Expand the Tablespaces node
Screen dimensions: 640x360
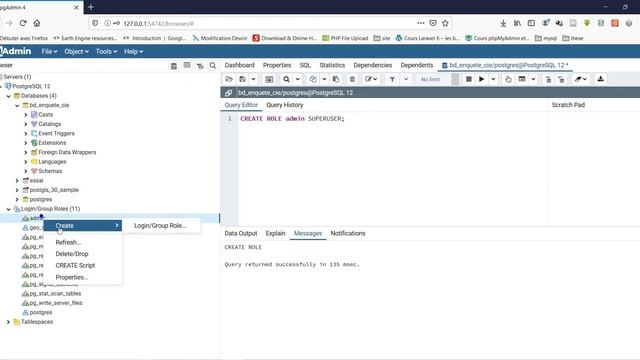(x=9, y=322)
